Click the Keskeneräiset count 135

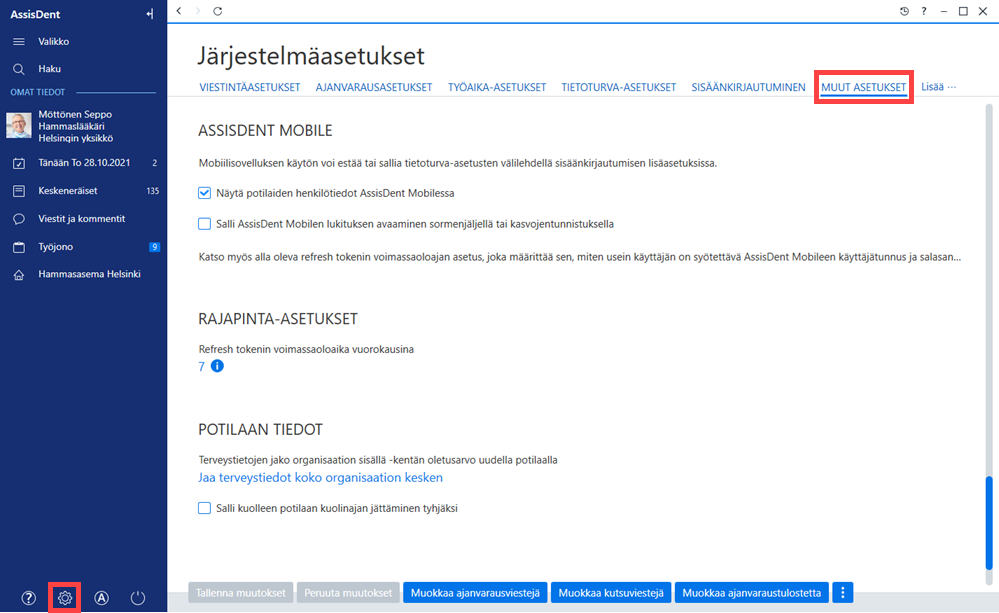click(x=153, y=191)
